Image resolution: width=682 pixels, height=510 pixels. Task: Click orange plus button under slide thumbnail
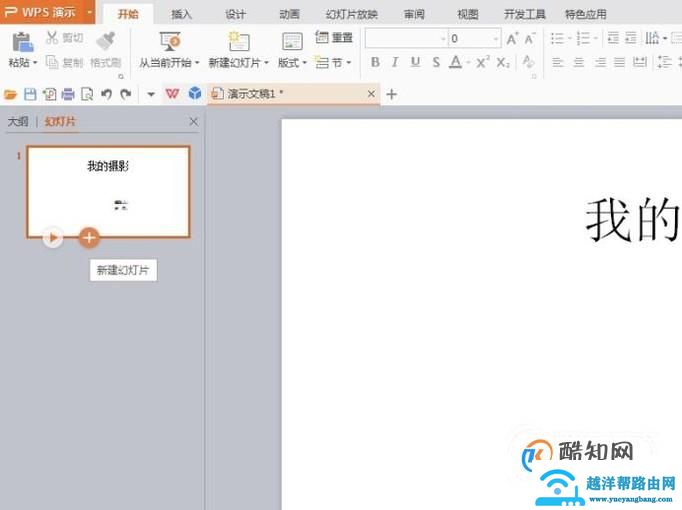click(x=89, y=237)
